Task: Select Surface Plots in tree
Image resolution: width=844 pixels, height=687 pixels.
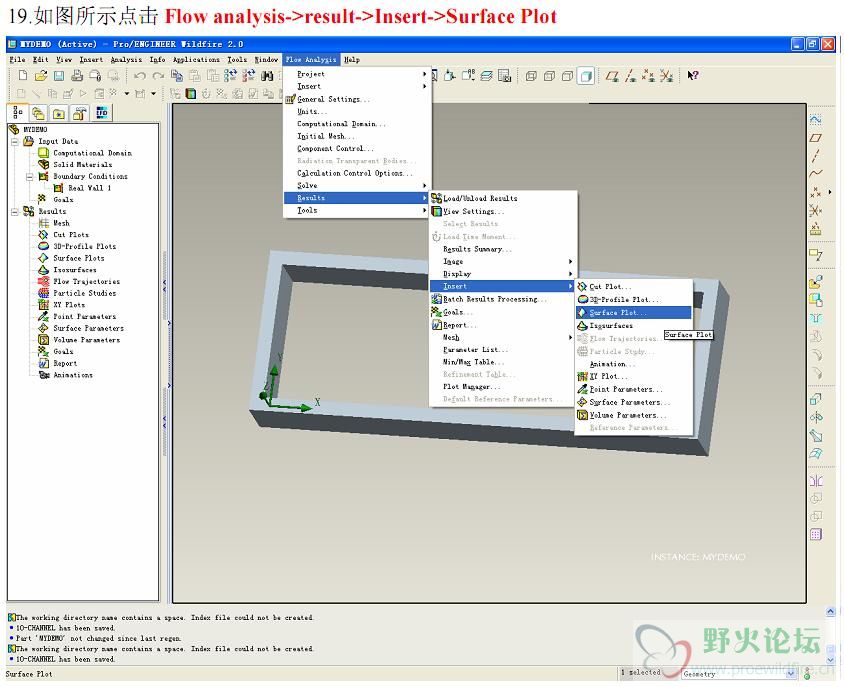Action: [79, 258]
